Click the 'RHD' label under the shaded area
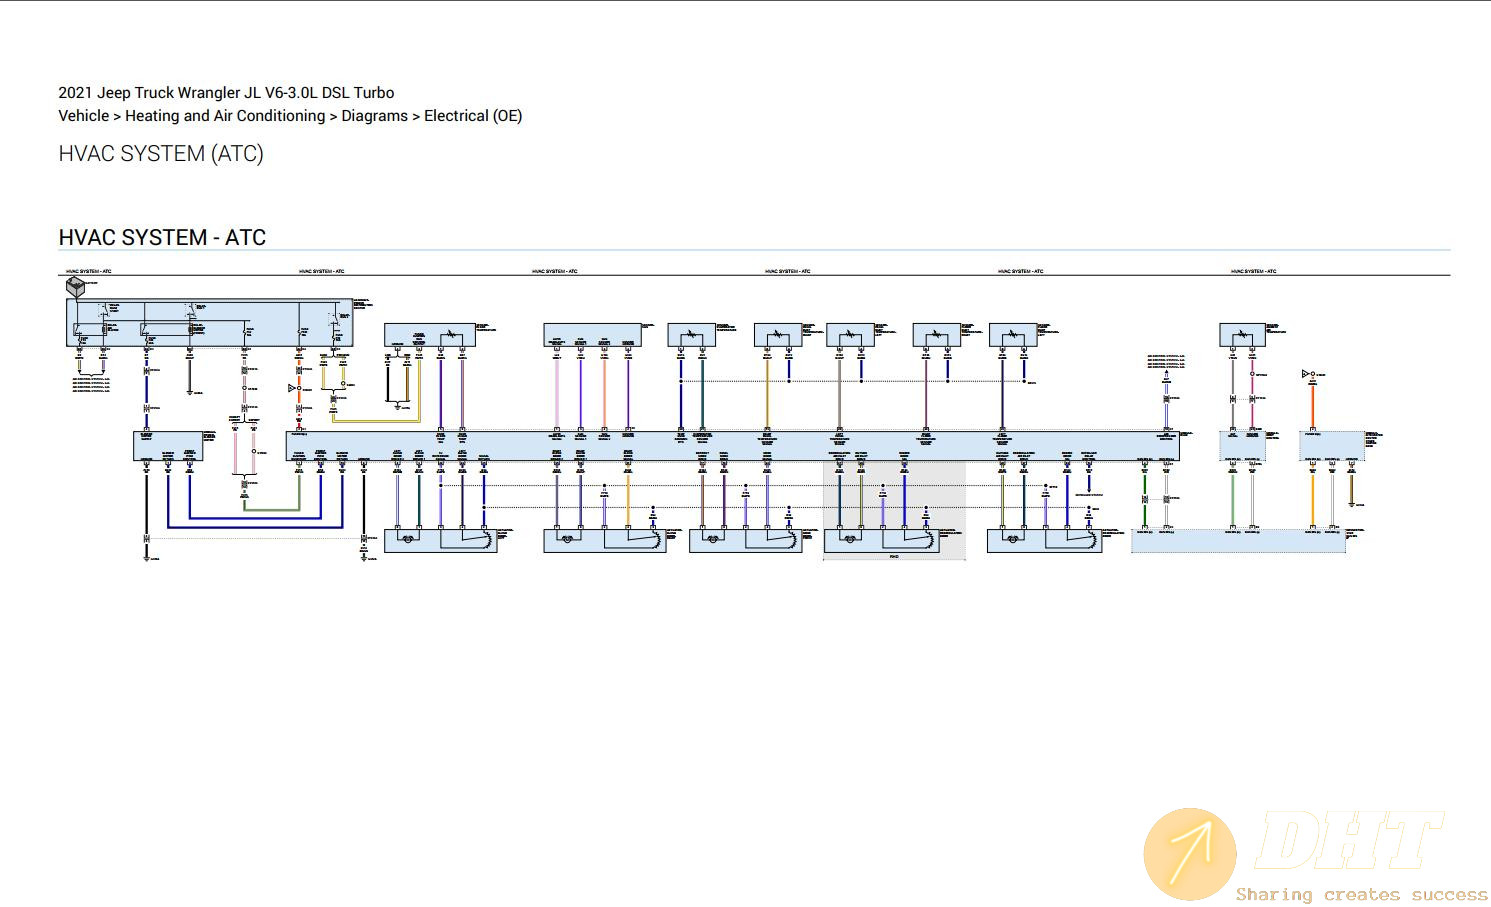This screenshot has width=1491, height=907. pyautogui.click(x=894, y=556)
